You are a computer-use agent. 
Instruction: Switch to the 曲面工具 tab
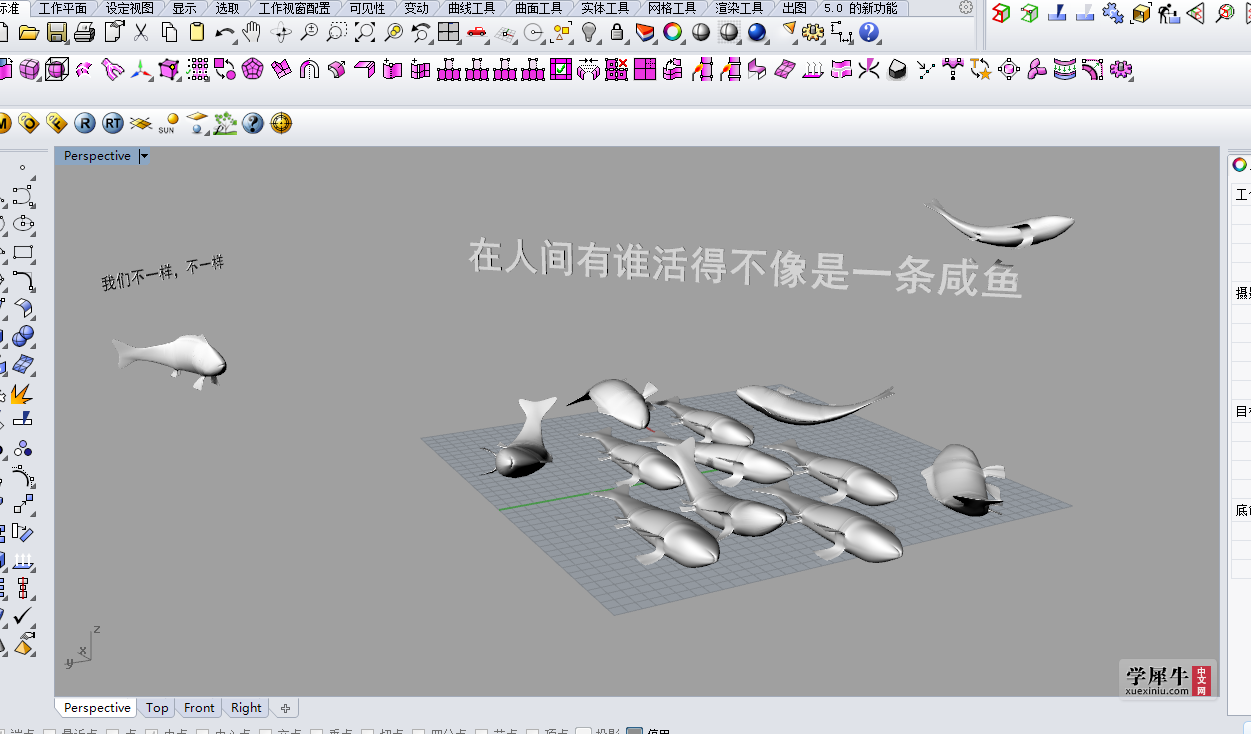pyautogui.click(x=538, y=8)
